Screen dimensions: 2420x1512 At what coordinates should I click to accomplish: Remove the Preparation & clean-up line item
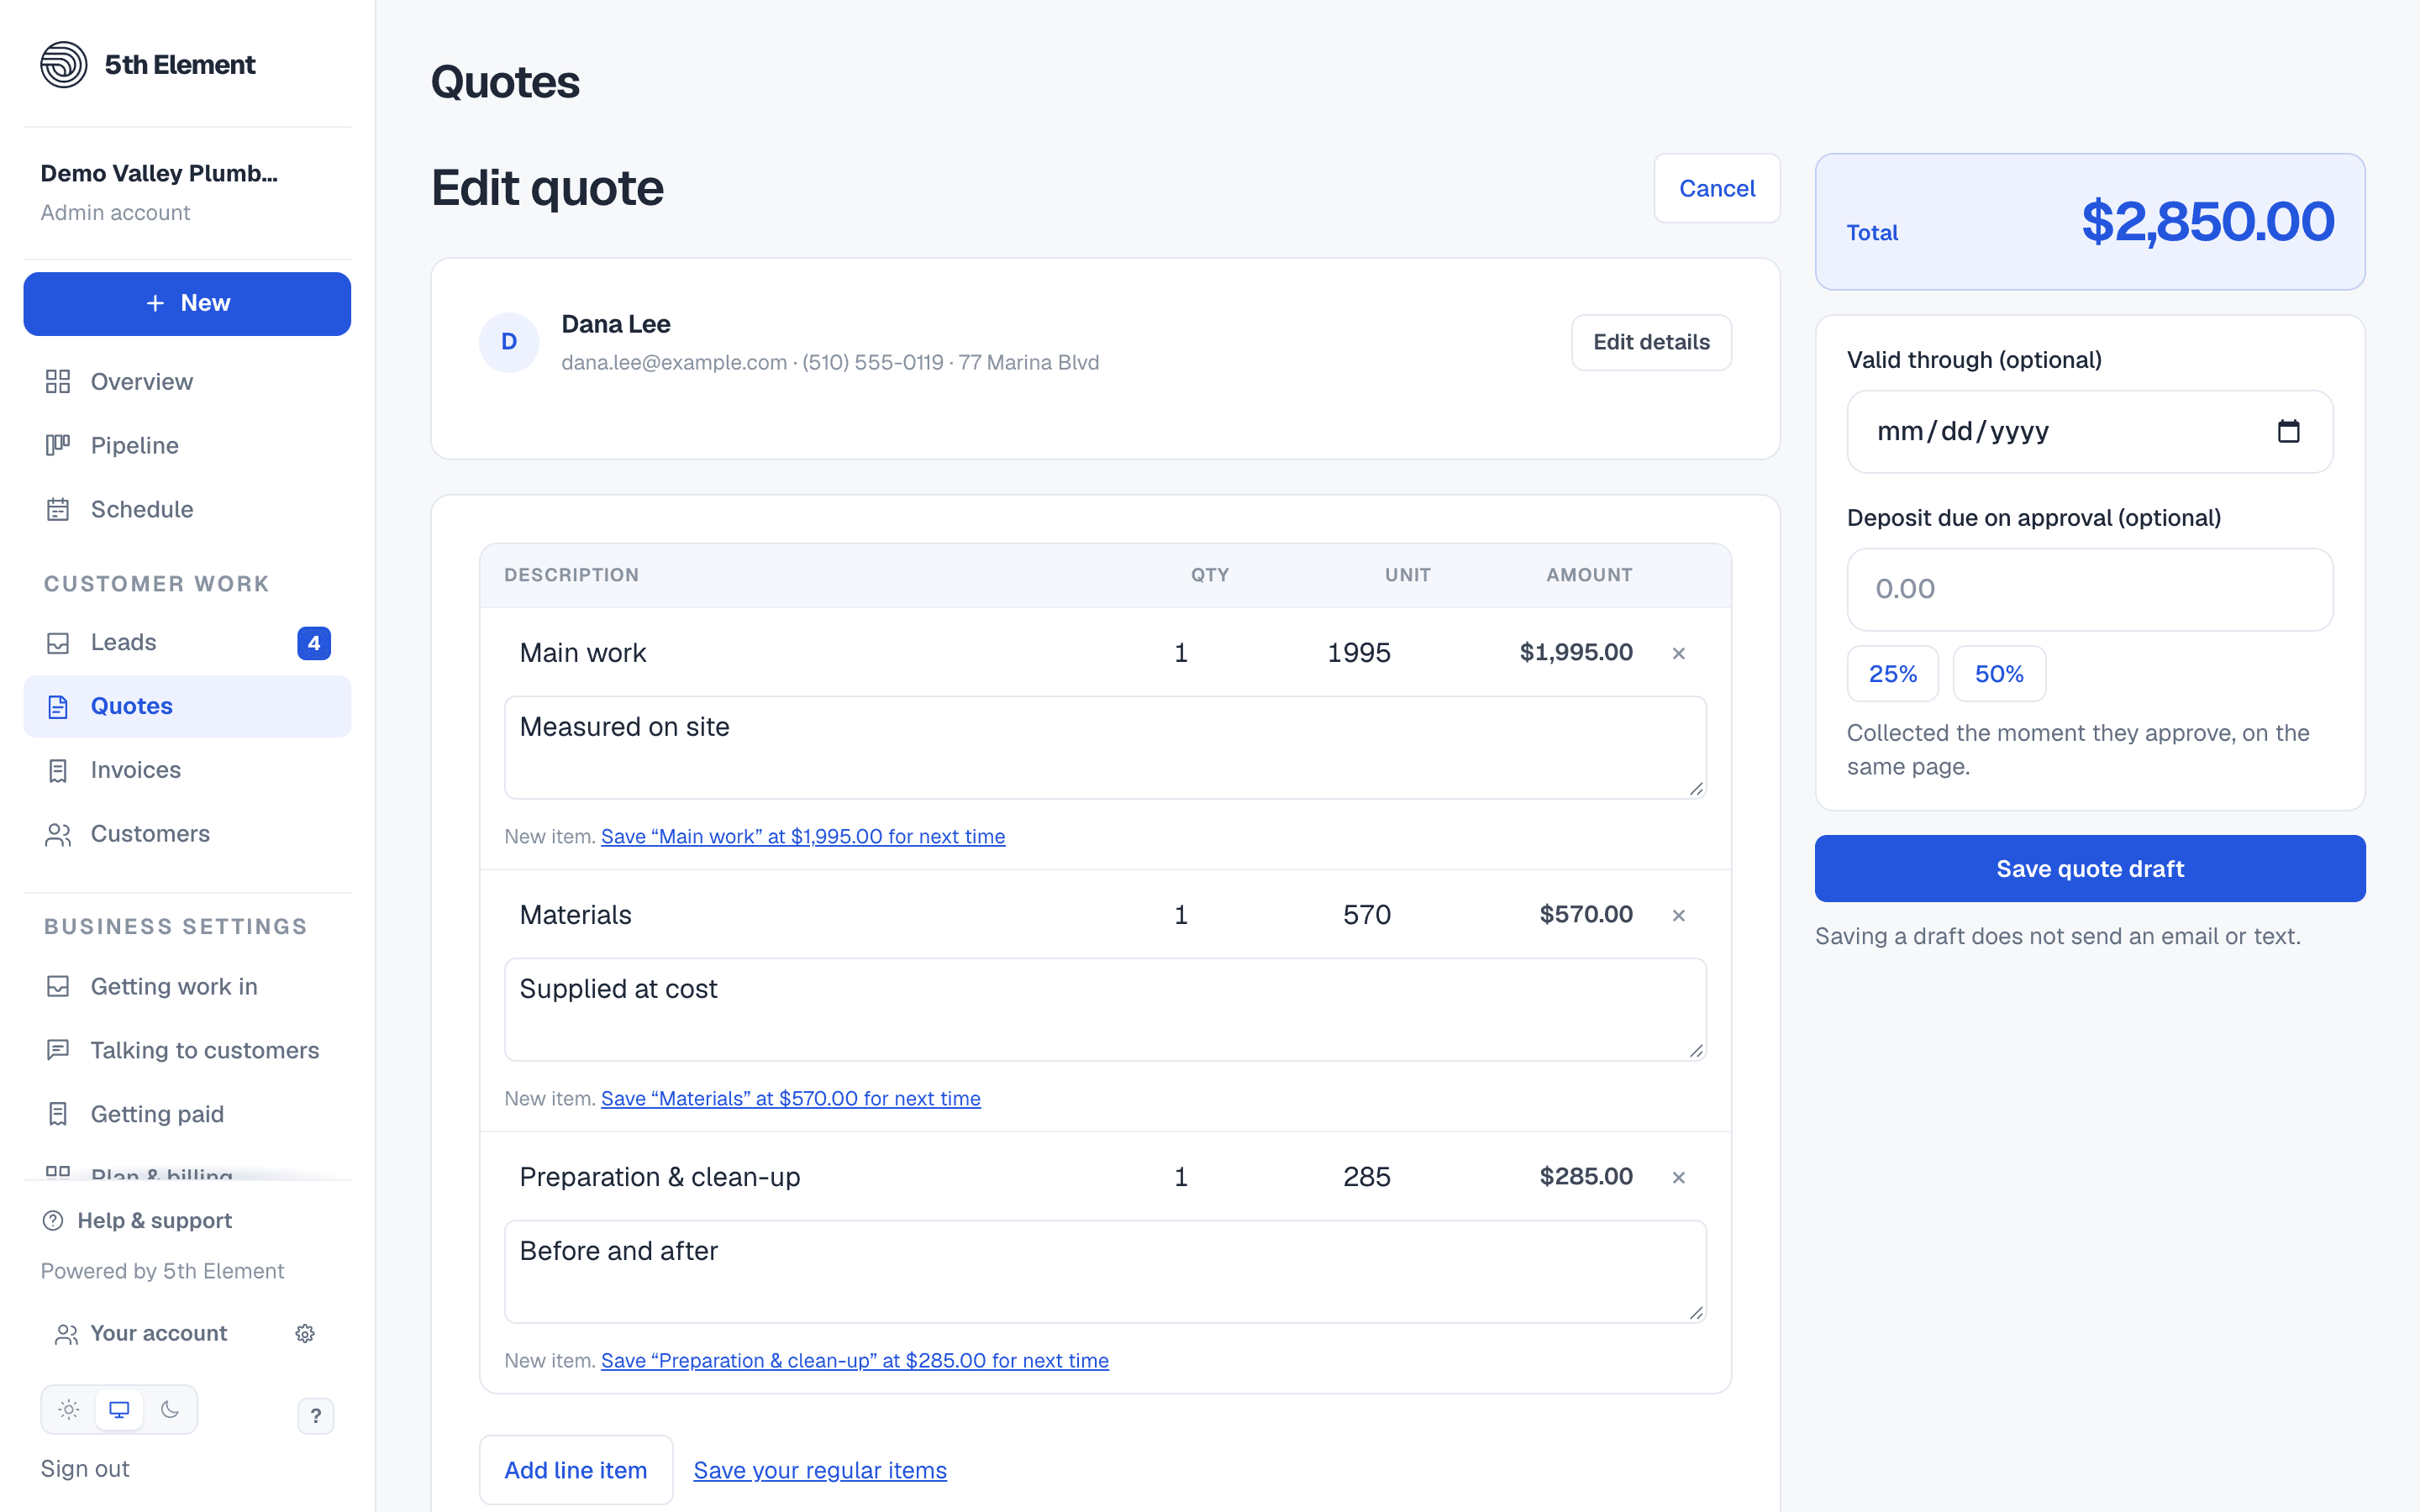click(x=1679, y=1178)
